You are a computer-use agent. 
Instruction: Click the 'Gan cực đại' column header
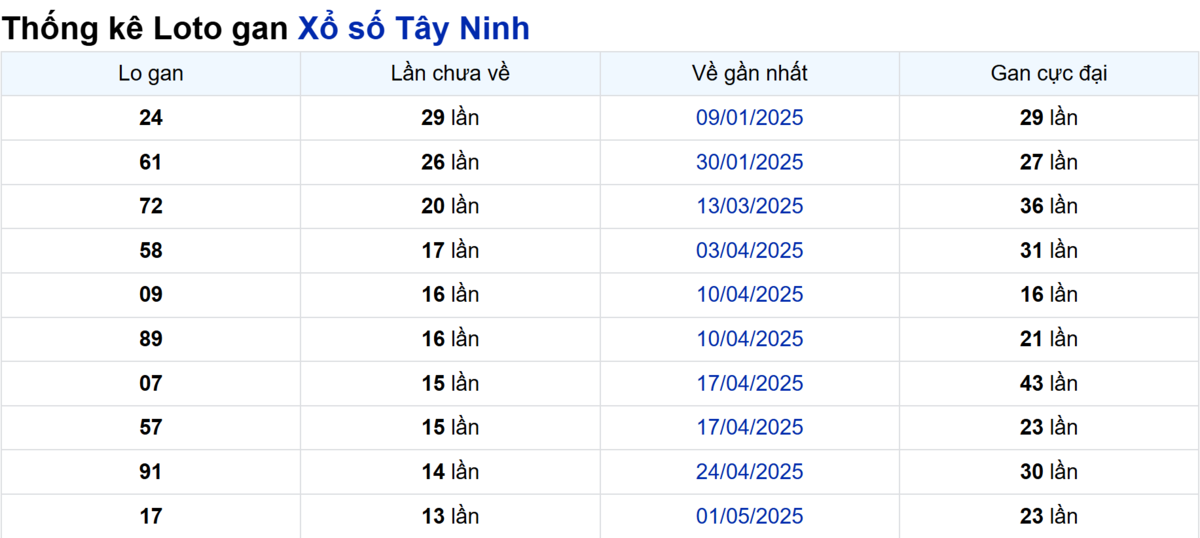tap(1049, 74)
